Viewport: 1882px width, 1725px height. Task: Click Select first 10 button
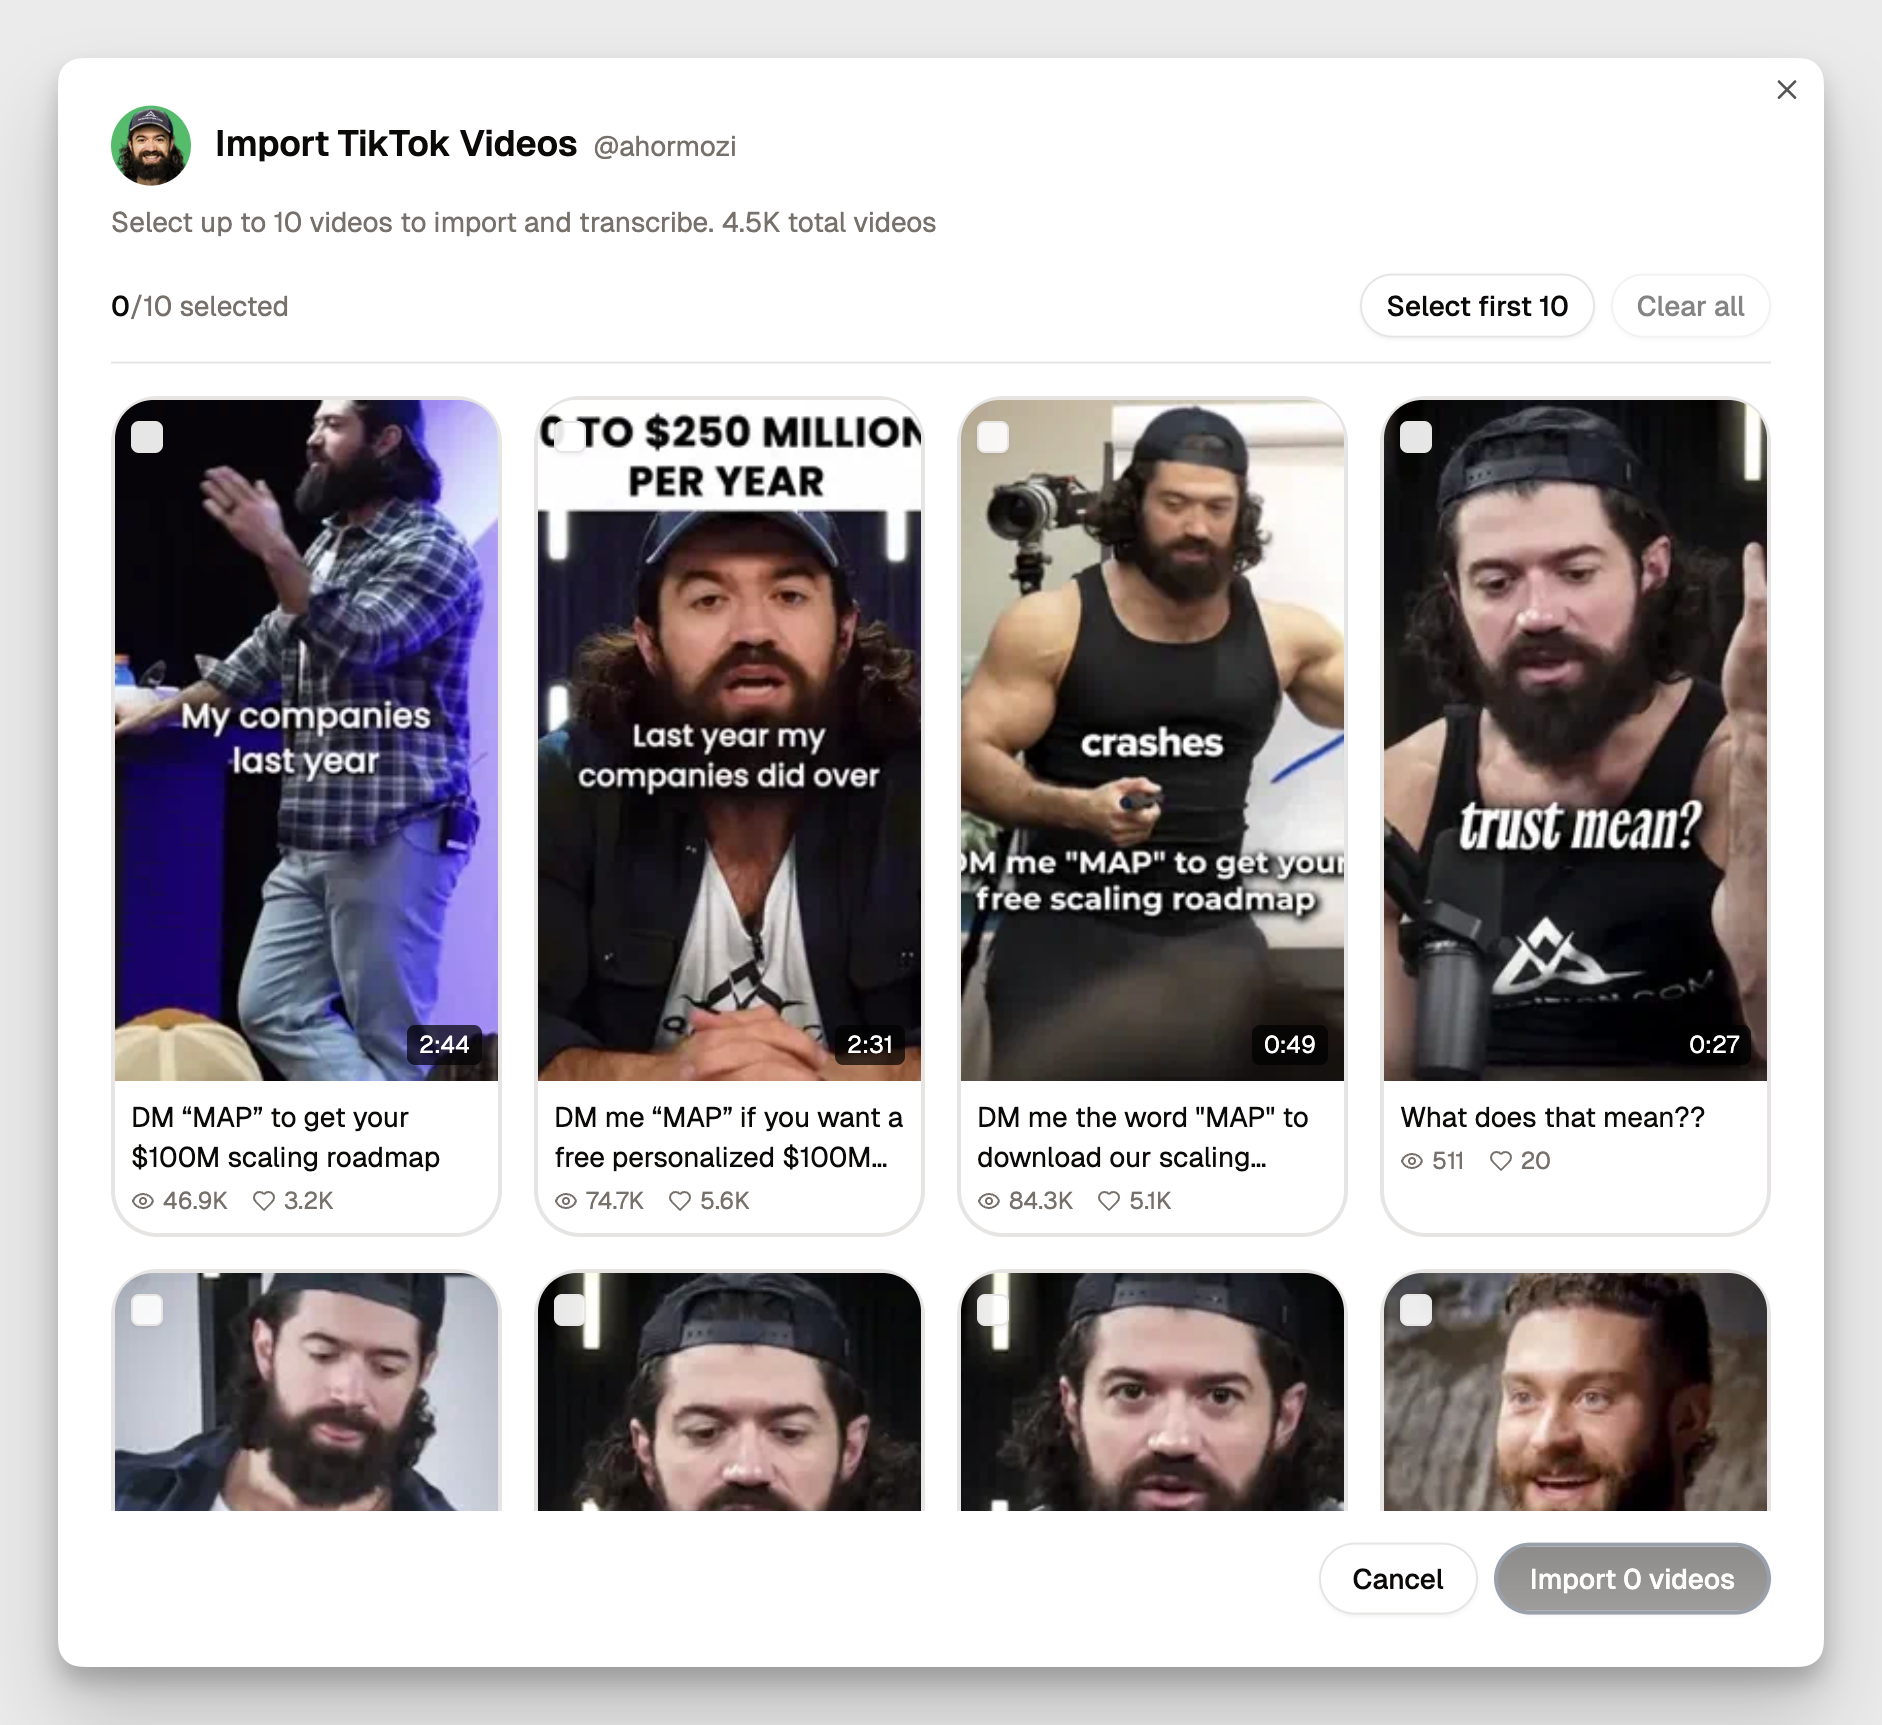1476,306
